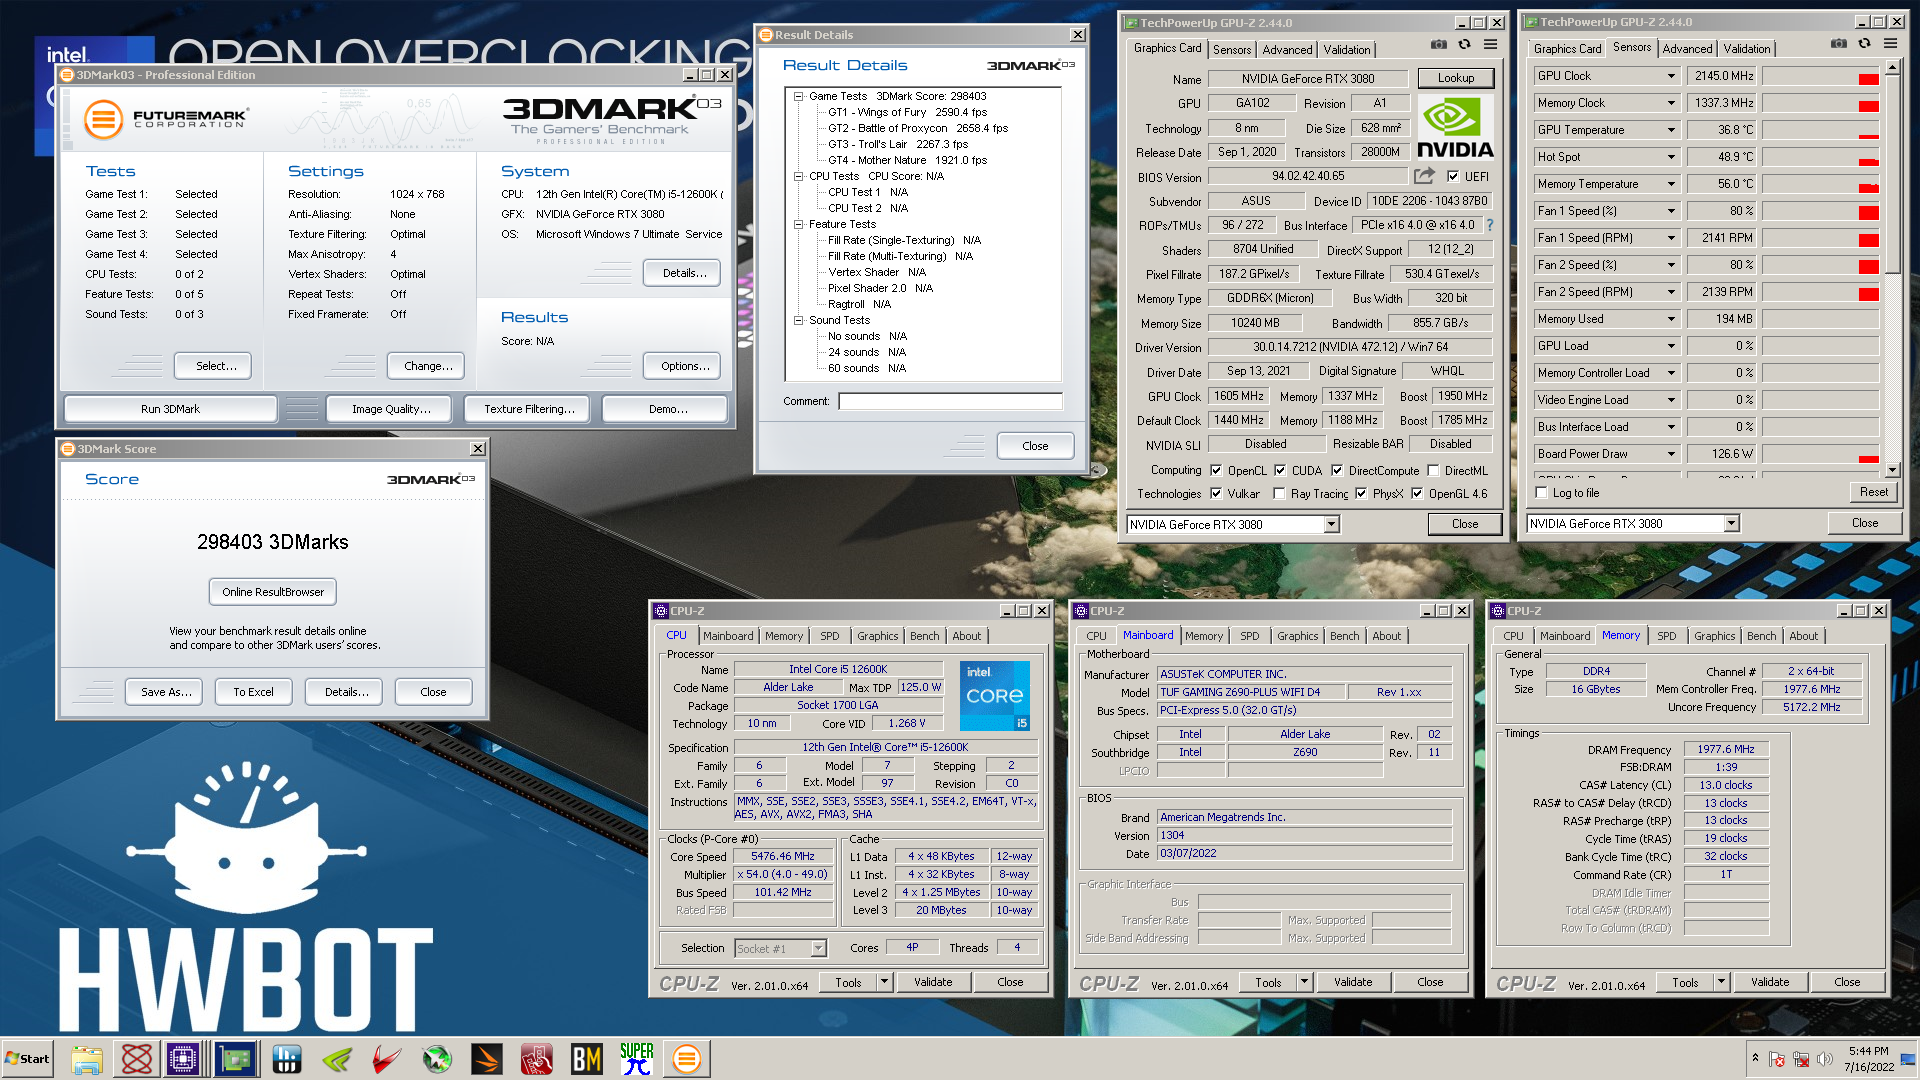Enable the Log to file checkbox
The height and width of the screenshot is (1080, 1920).
(1541, 493)
